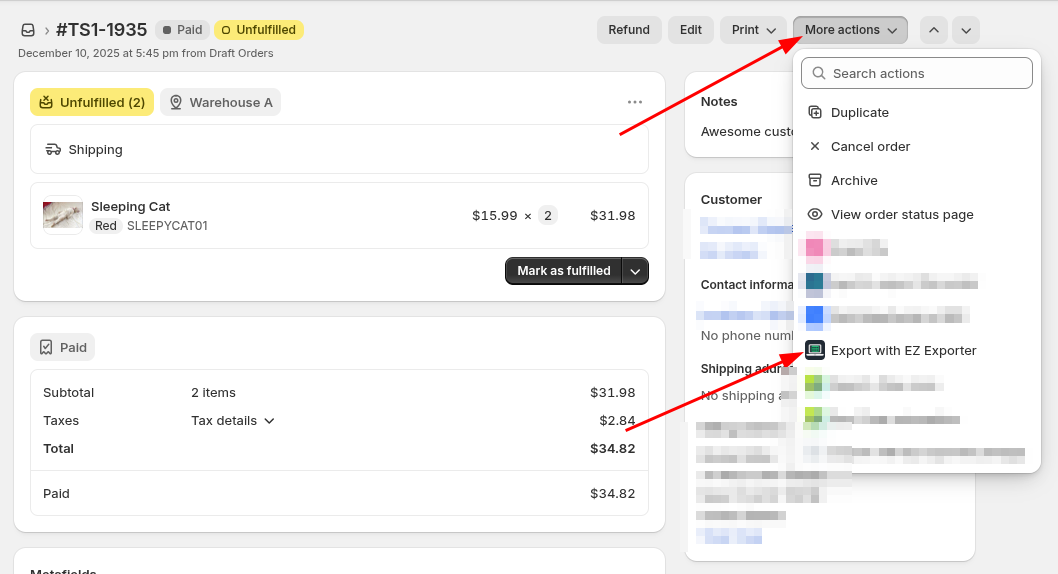The width and height of the screenshot is (1058, 574).
Task: Click the Duplicate icon in actions menu
Action: (x=815, y=113)
